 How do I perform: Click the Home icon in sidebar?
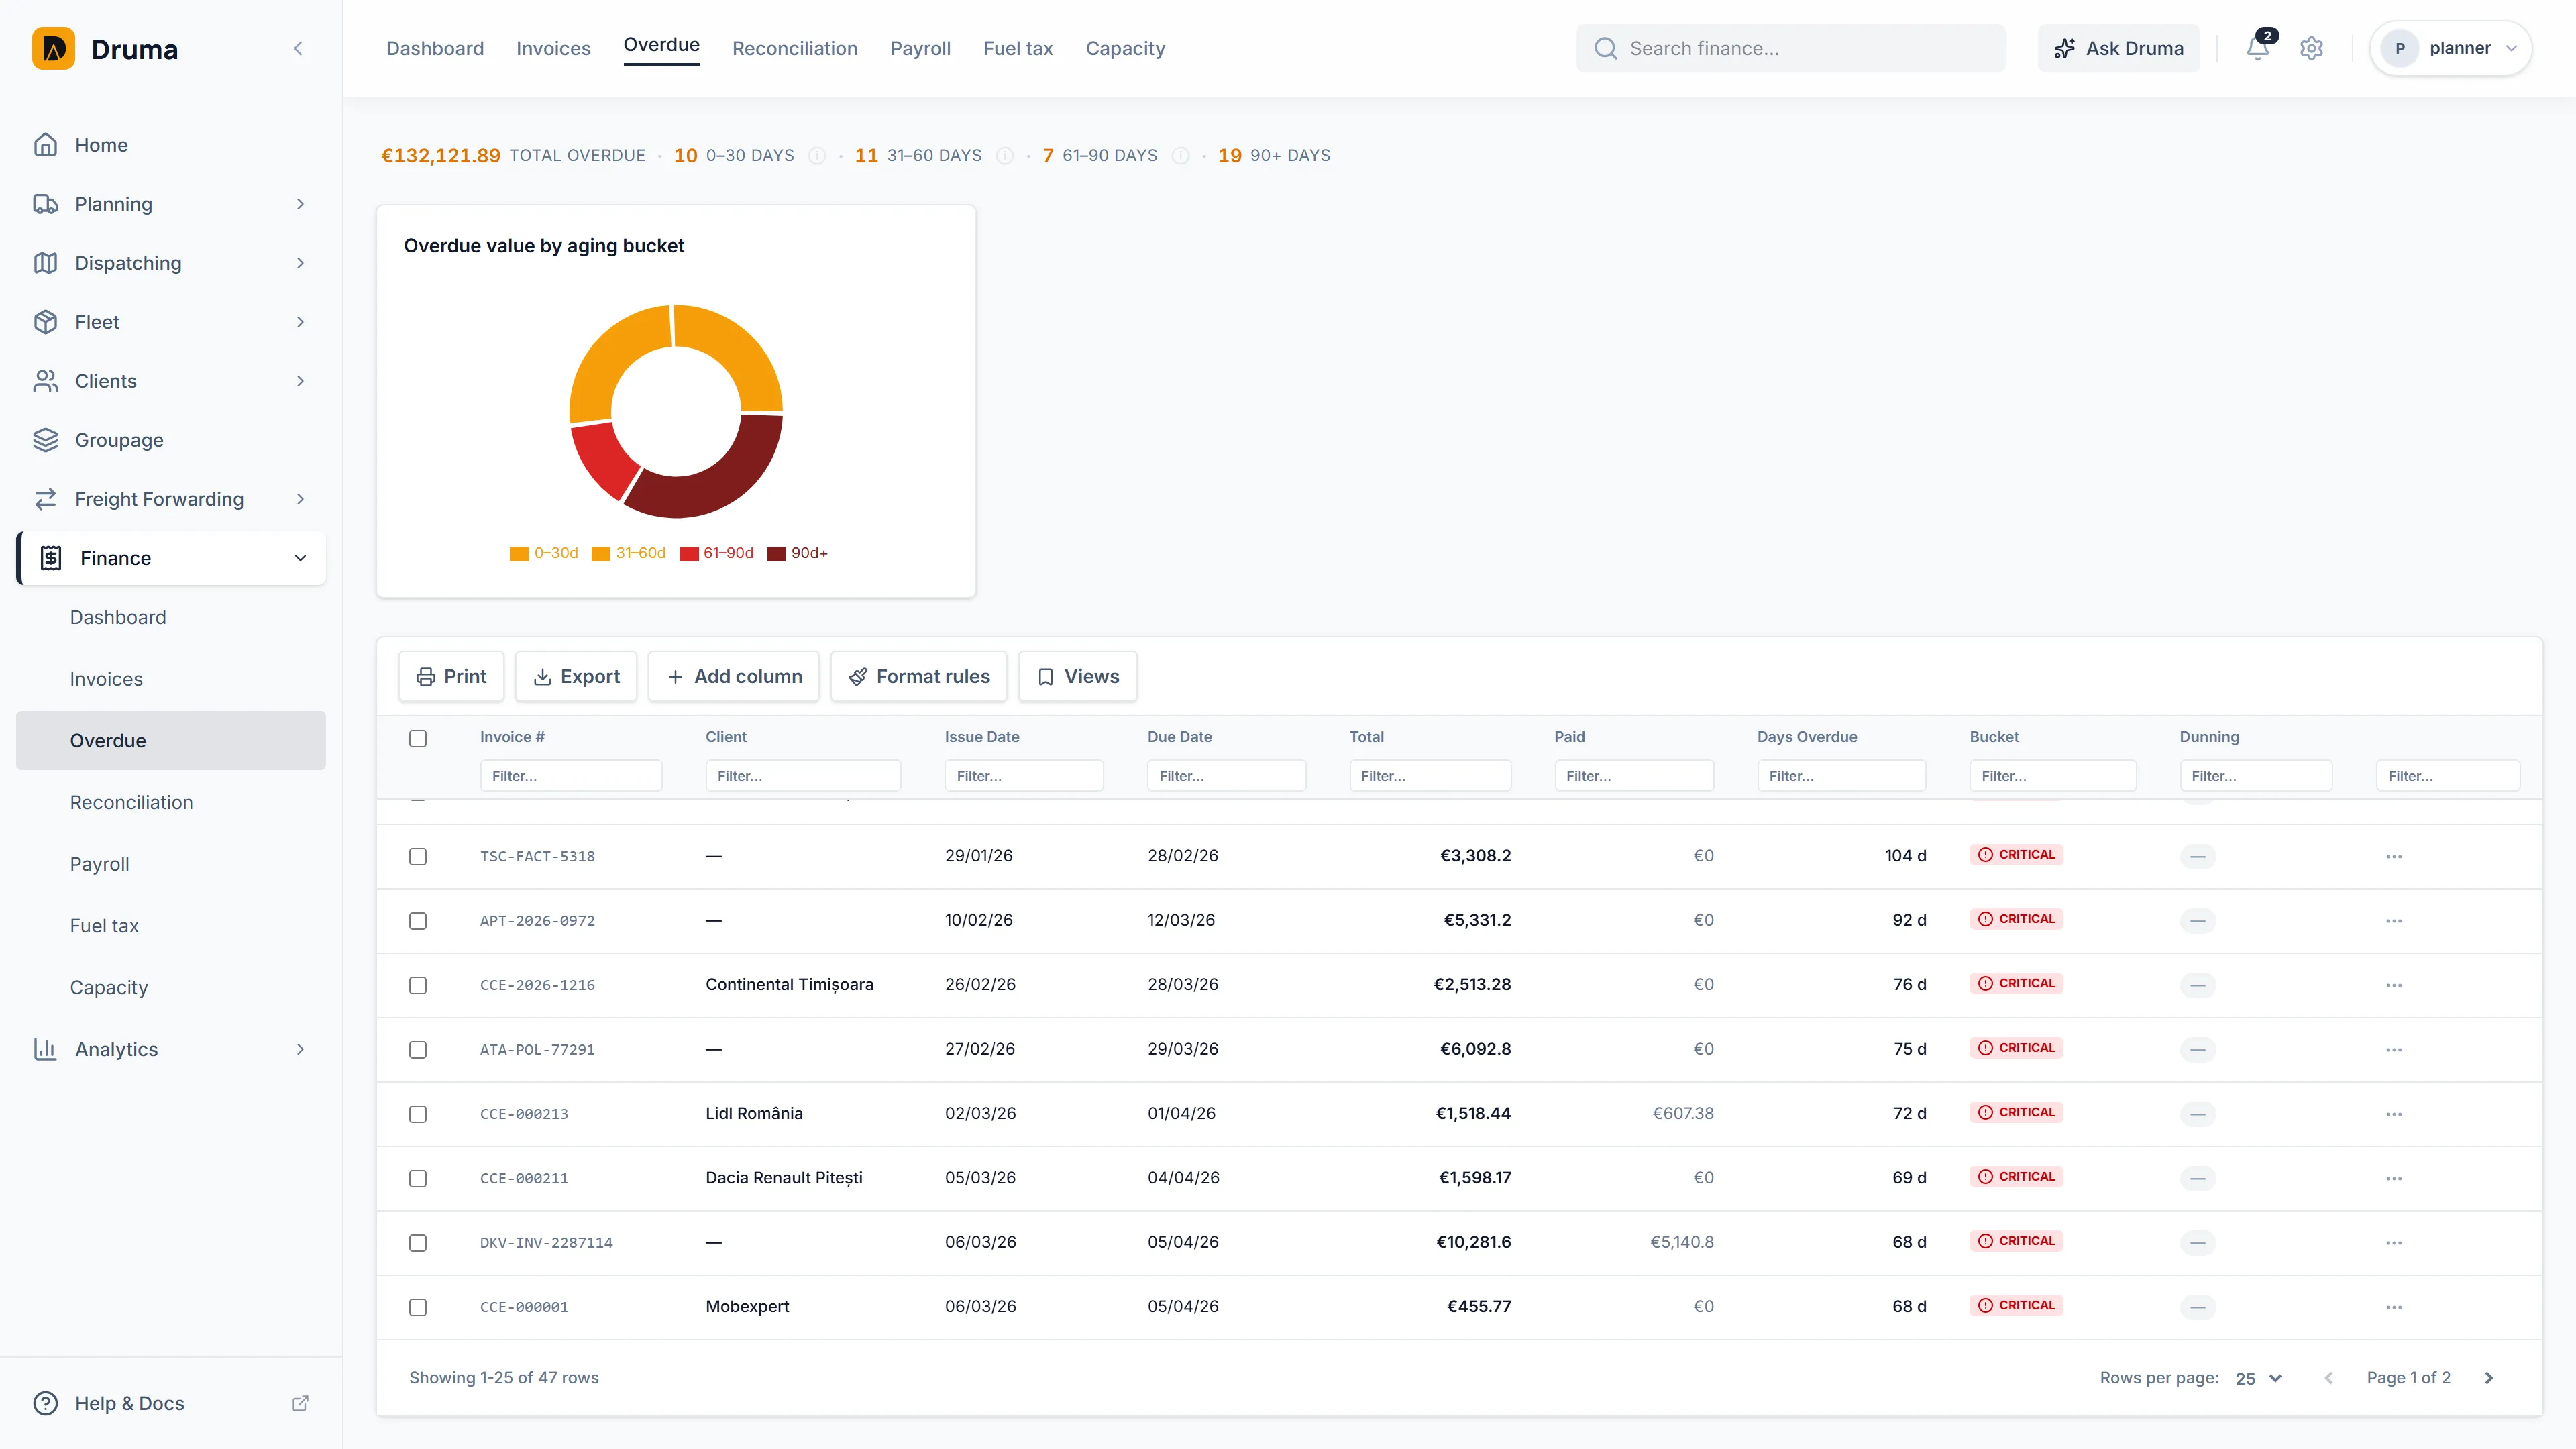45,145
